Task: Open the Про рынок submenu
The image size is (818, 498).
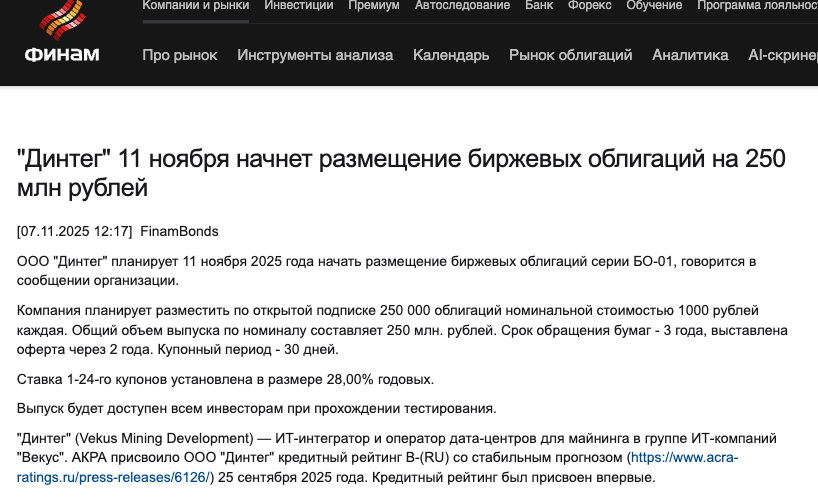Action: [179, 55]
